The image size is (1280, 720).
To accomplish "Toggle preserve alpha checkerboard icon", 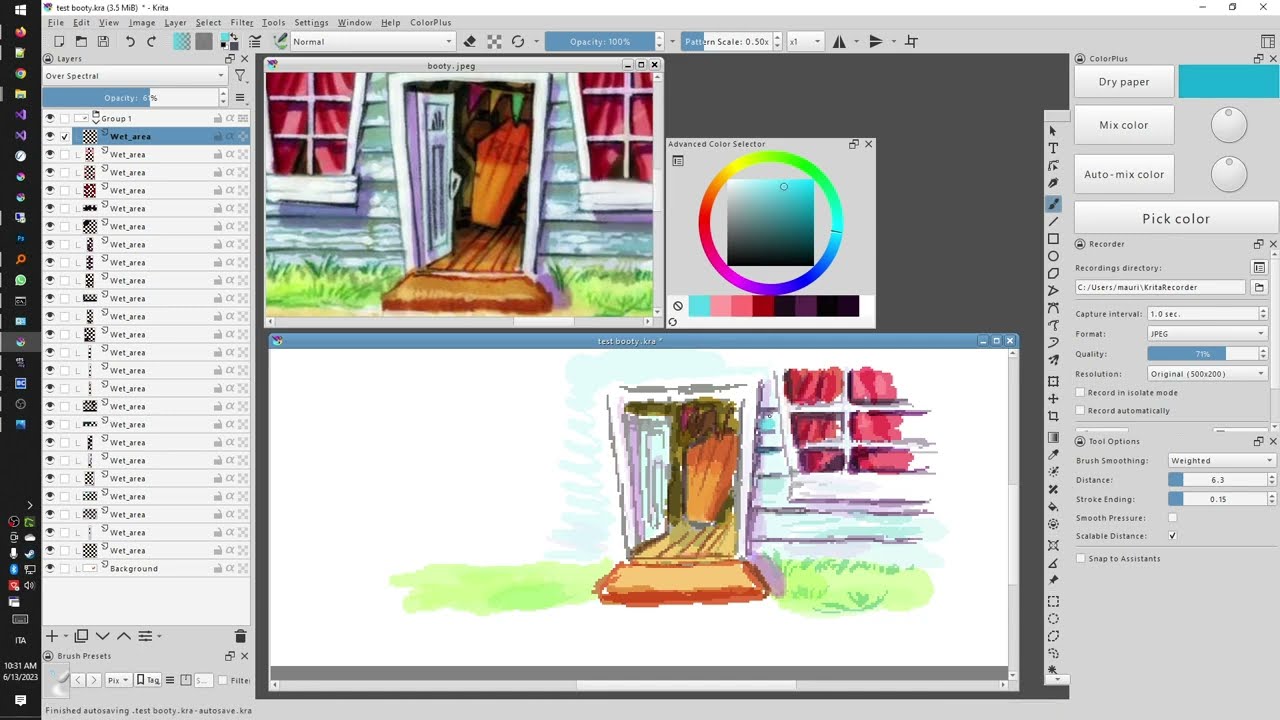I will tap(494, 41).
